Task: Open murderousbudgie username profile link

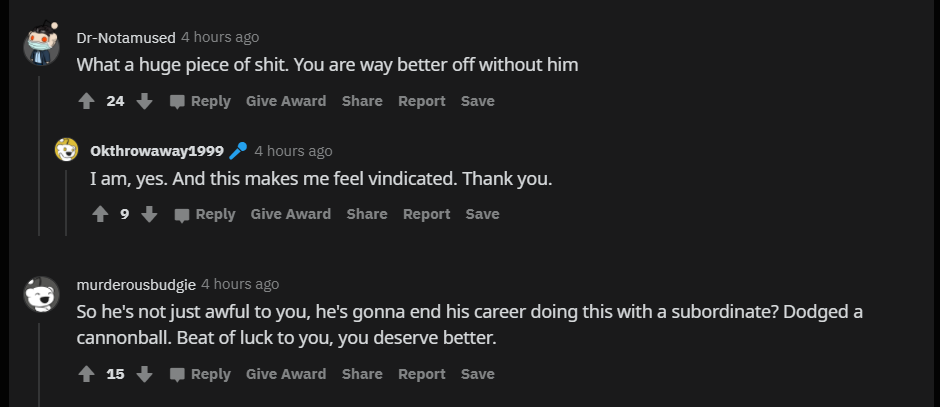Action: (136, 285)
